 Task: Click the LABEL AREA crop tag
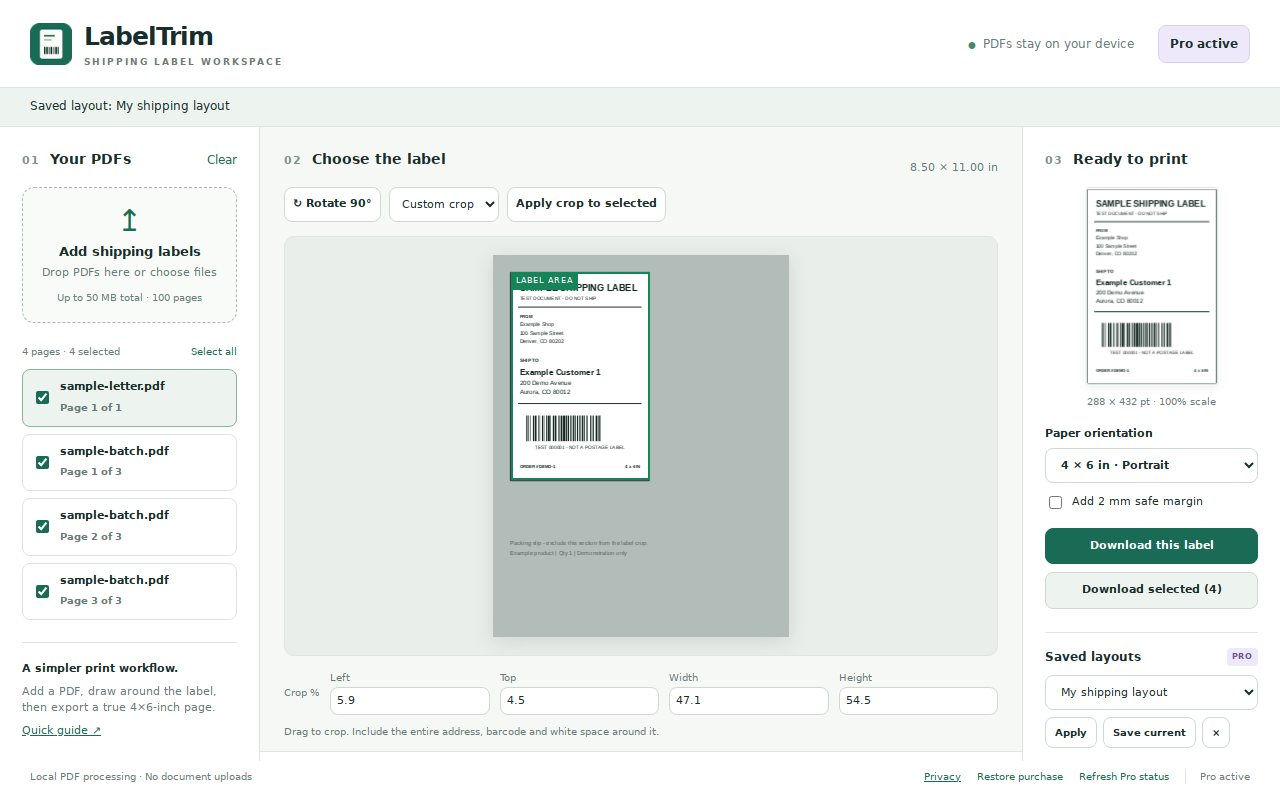[x=544, y=281]
